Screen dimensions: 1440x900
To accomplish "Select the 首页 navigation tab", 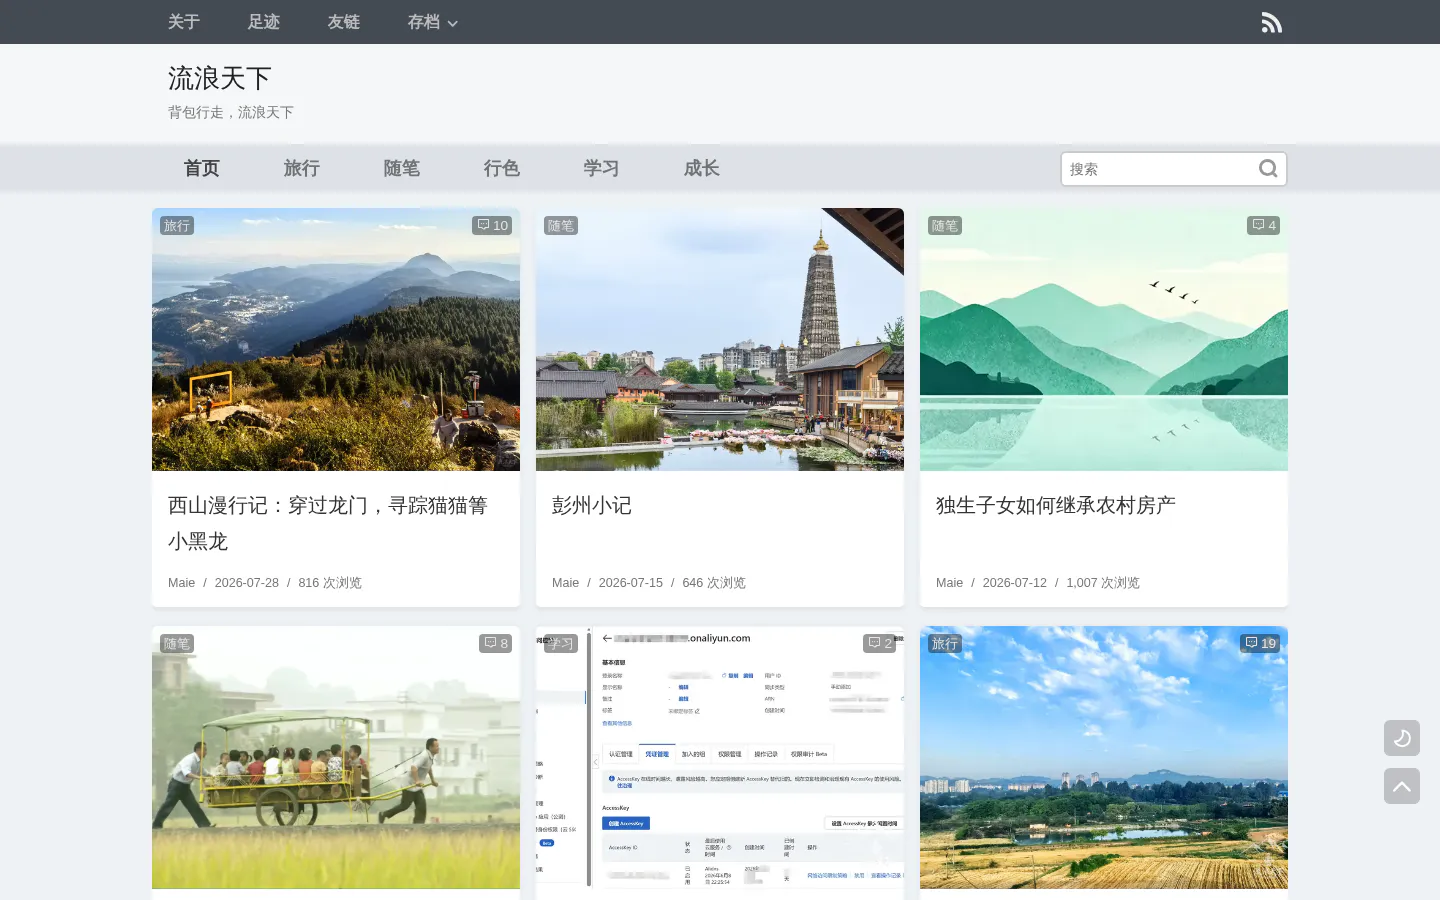I will tap(202, 168).
